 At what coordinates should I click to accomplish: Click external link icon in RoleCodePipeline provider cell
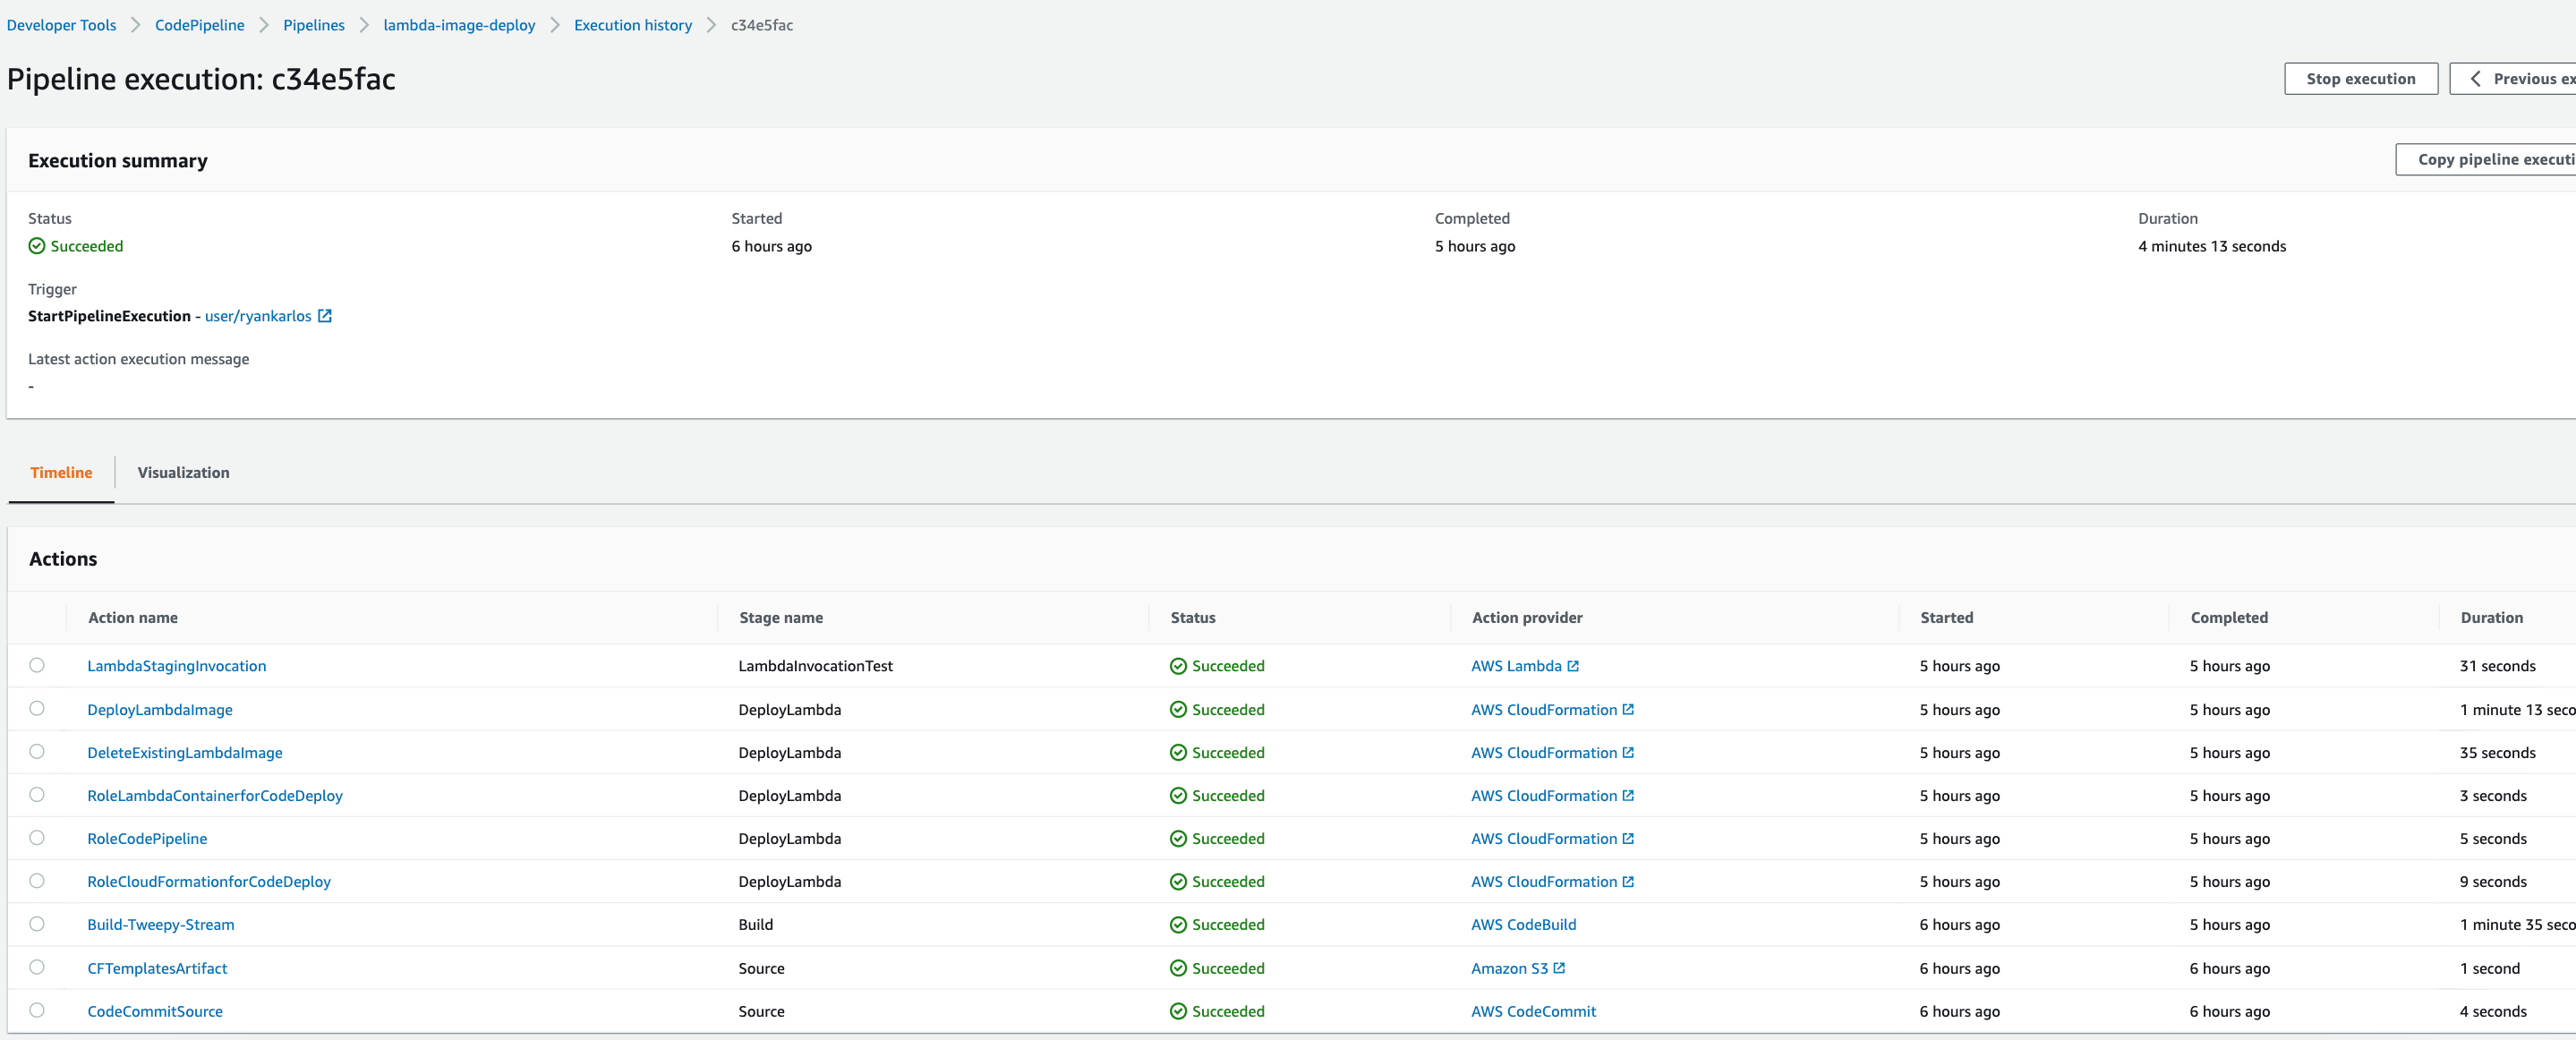[x=1628, y=838]
